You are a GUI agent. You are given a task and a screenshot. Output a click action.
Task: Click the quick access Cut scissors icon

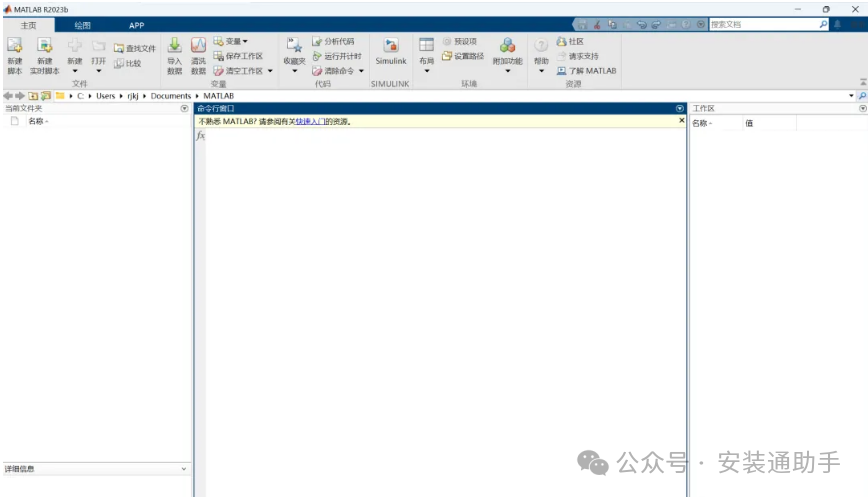point(597,24)
